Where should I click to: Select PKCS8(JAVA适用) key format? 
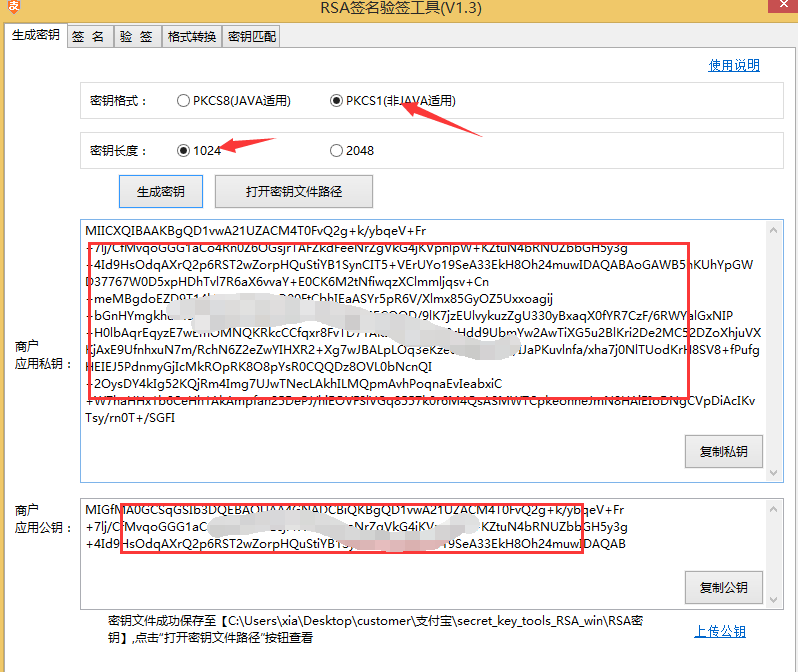pyautogui.click(x=183, y=101)
